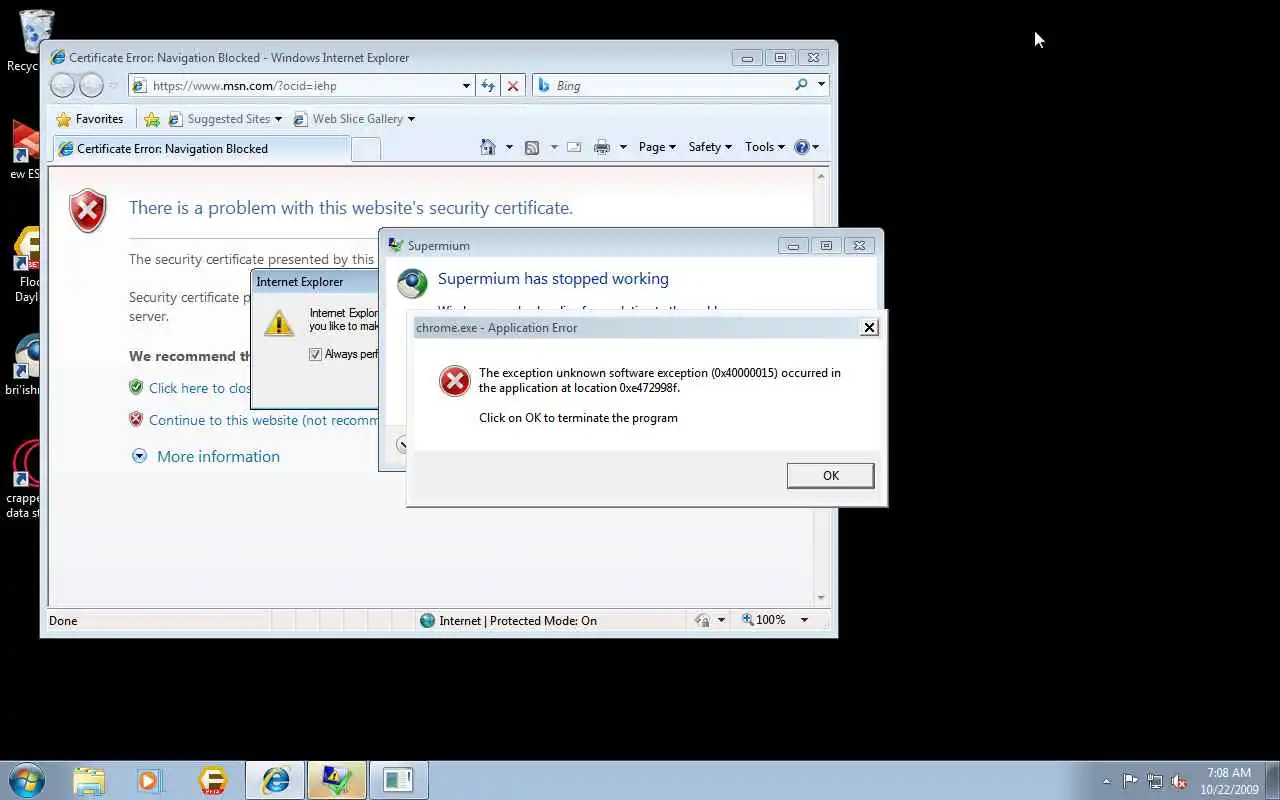Click OK in the chrome.exe error dialog

click(830, 476)
